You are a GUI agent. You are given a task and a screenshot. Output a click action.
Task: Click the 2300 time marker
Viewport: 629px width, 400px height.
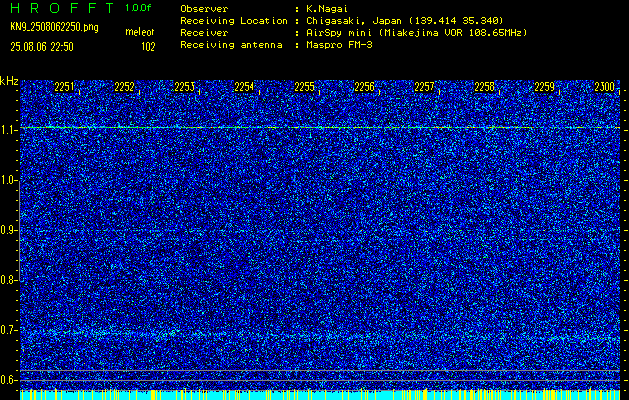point(605,87)
